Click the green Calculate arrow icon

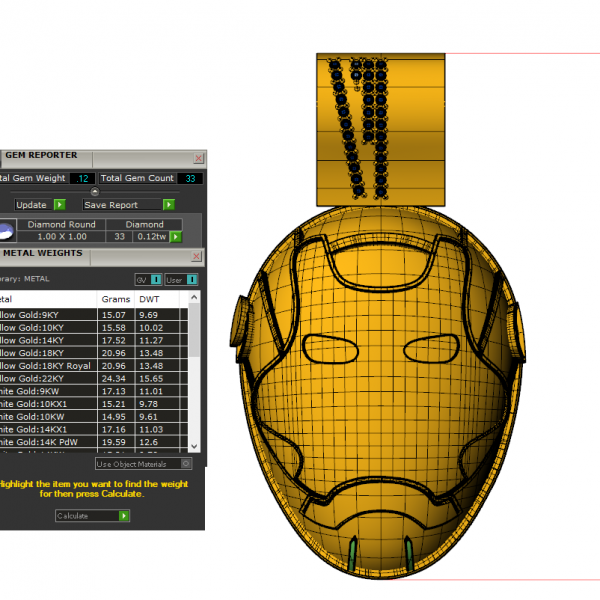[124, 516]
